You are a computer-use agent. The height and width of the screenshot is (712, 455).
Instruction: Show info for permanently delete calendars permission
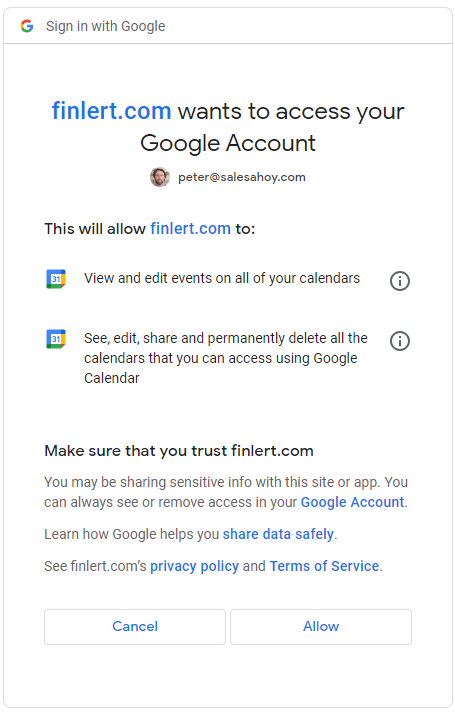[400, 341]
